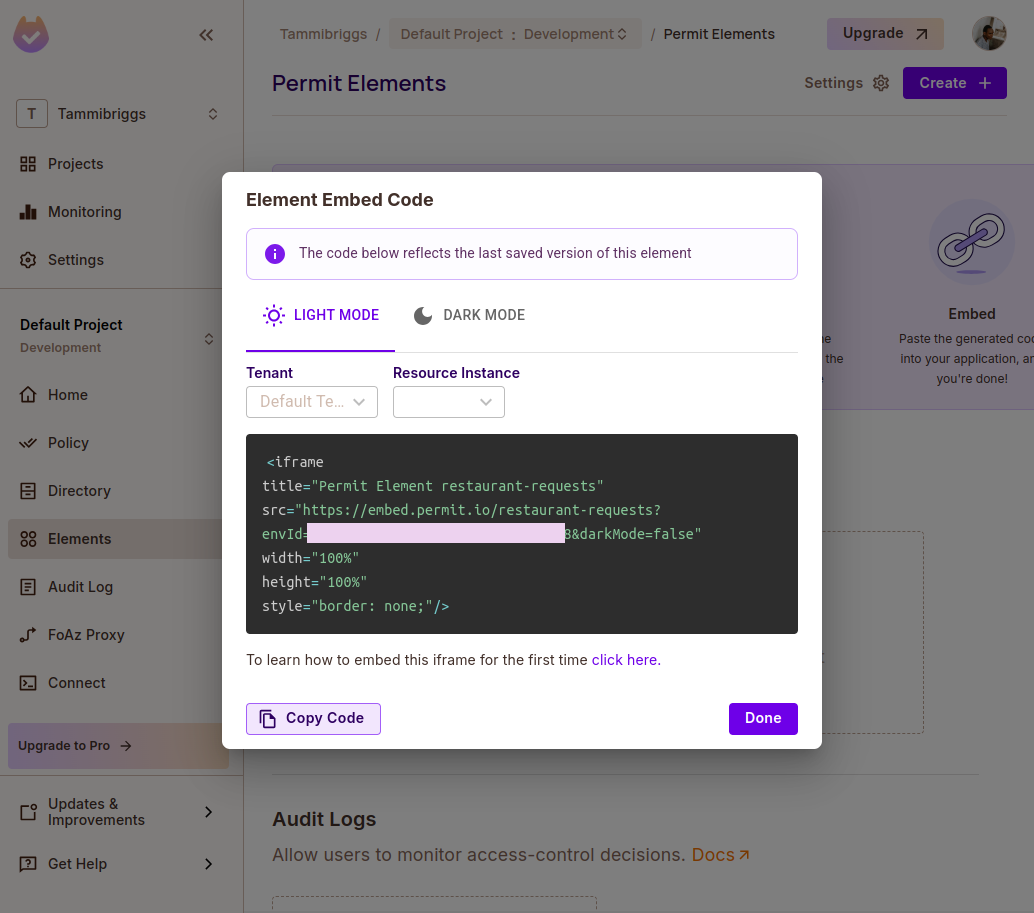This screenshot has width=1034, height=913.
Task: Open the Default Project environment selector
Action: coord(515,34)
